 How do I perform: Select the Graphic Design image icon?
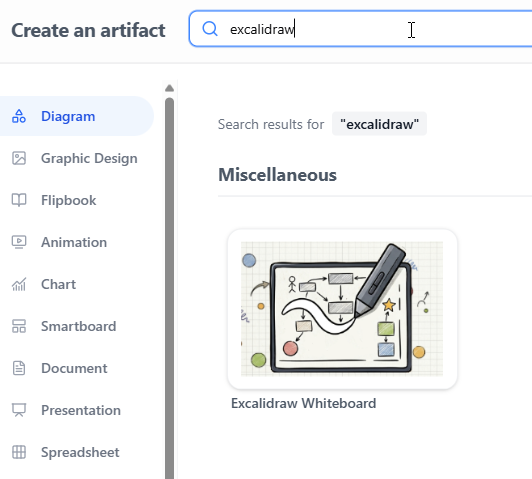coord(19,158)
